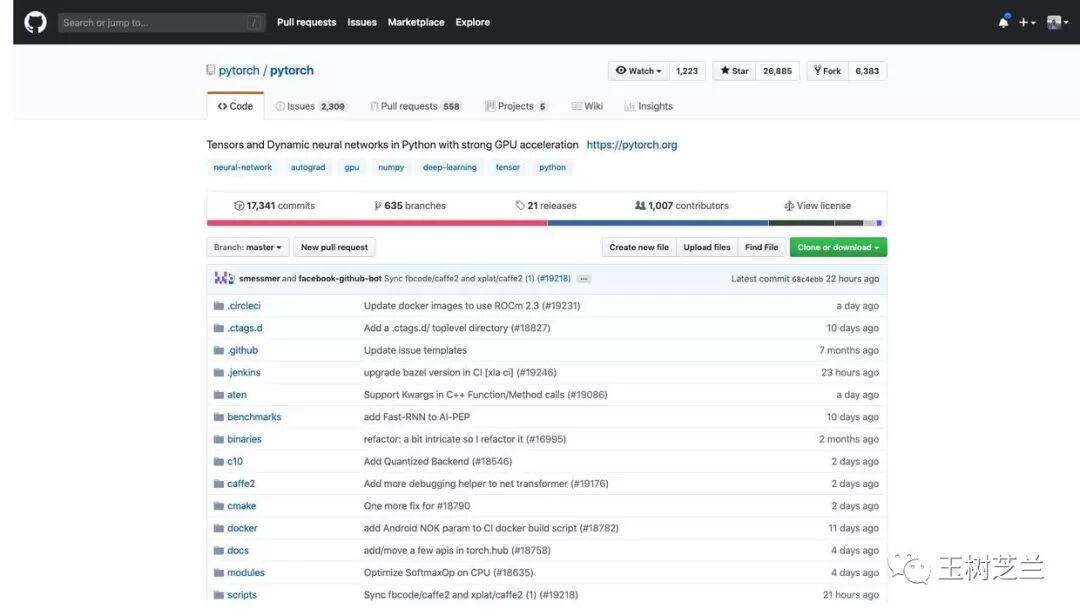
Task: Open facebook-github-bot author link
Action: 340,278
